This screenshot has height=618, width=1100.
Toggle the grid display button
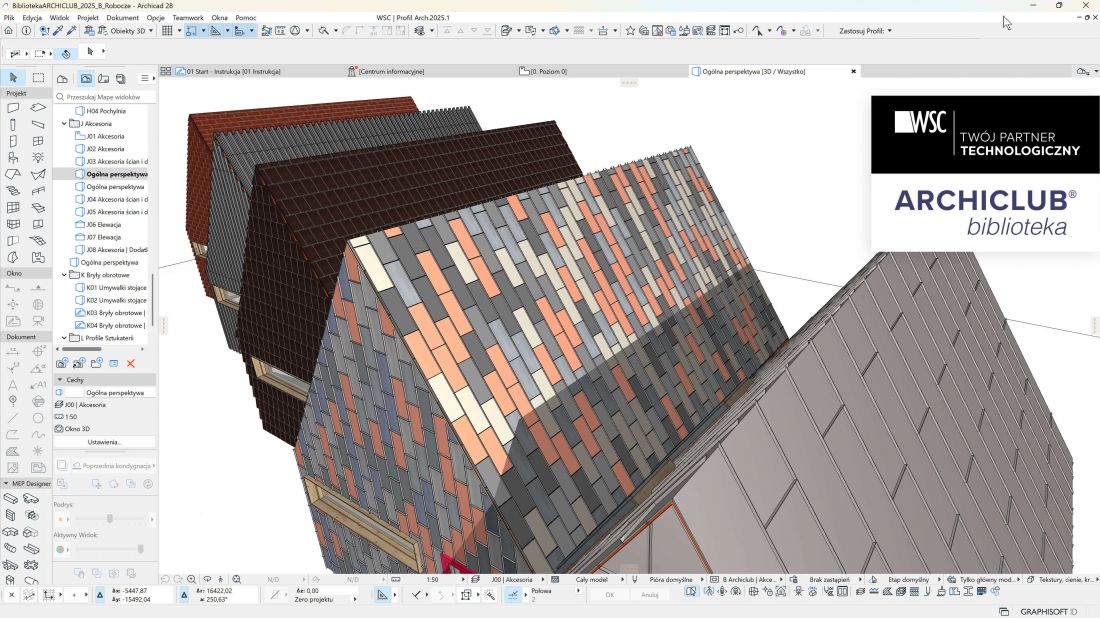pos(167,31)
